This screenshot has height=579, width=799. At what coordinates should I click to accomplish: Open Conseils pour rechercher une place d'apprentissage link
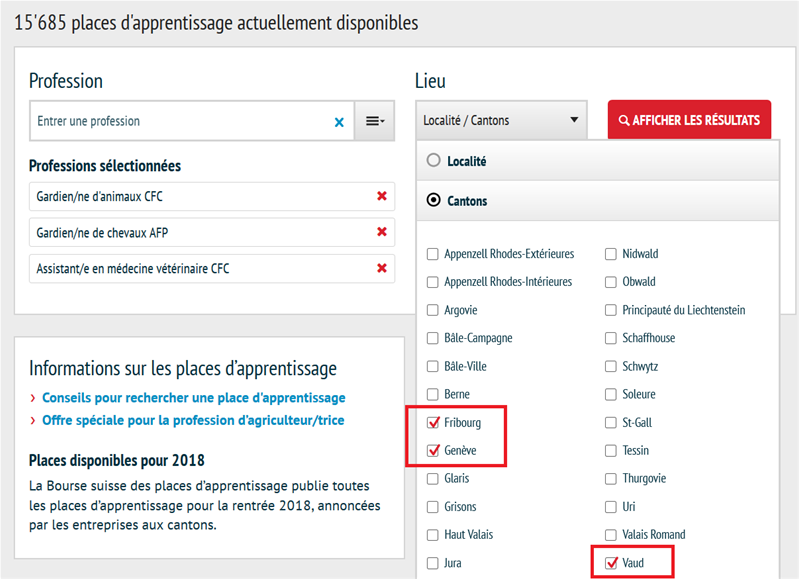[193, 398]
